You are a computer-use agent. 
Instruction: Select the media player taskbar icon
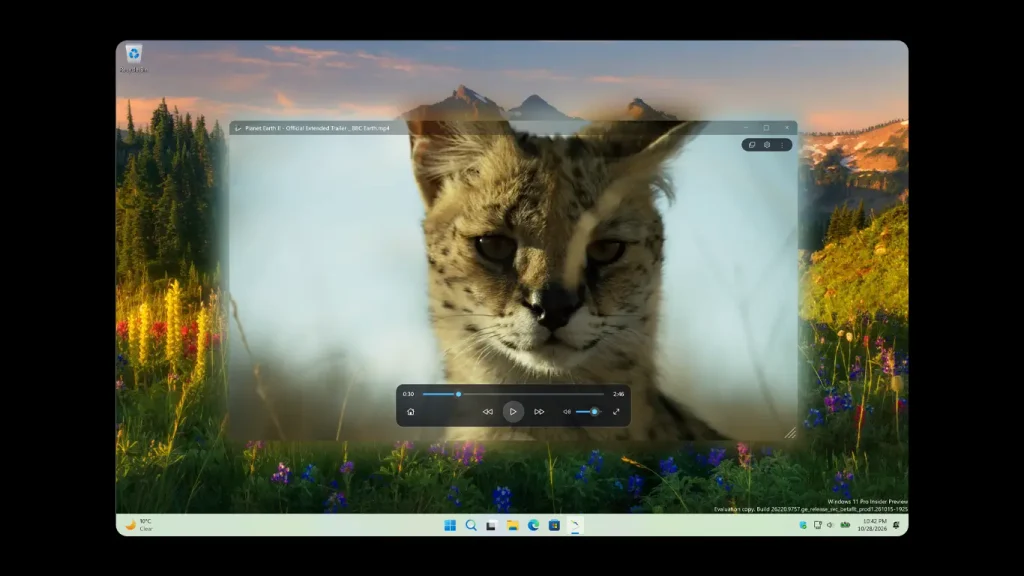575,526
